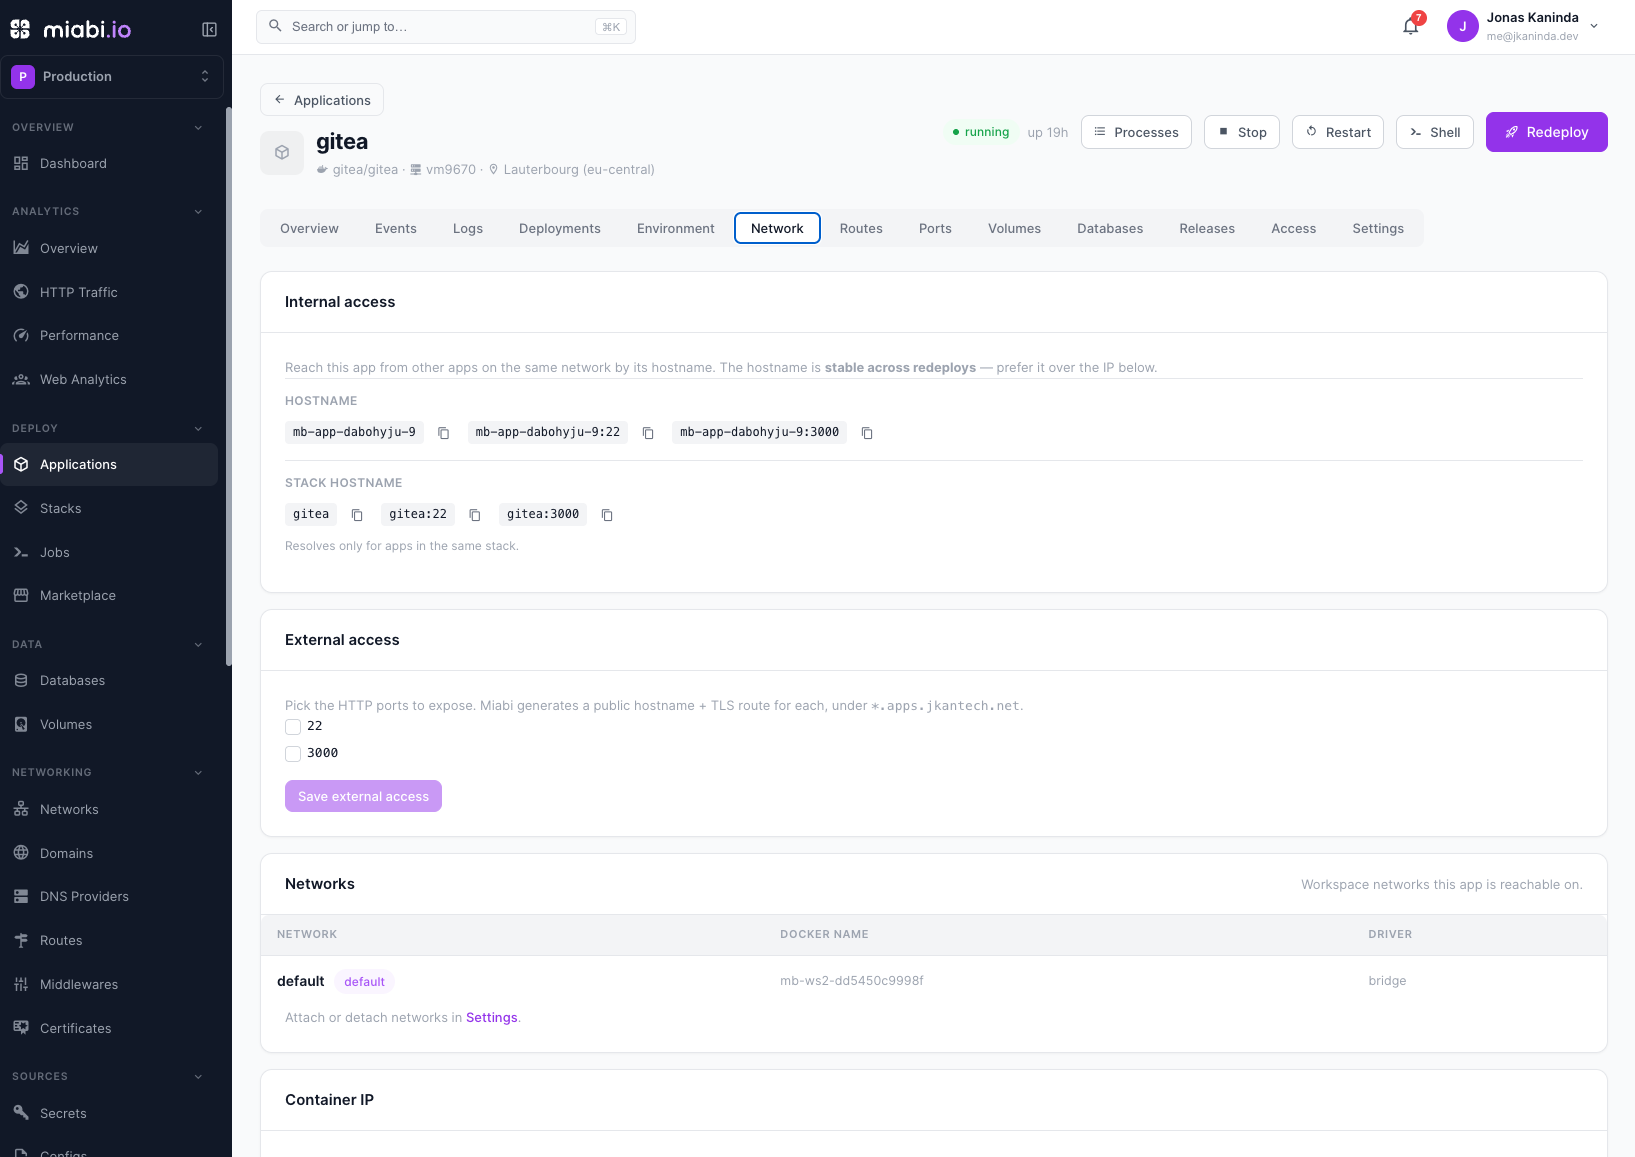Expand the user account menu chevron
Screen dimensions: 1635x1157
click(1594, 26)
